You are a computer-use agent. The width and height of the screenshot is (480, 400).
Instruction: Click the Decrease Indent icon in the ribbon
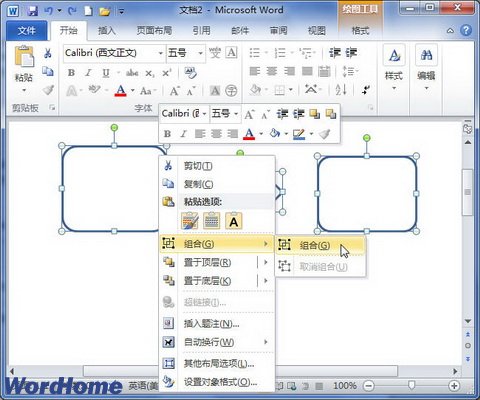[x=335, y=53]
